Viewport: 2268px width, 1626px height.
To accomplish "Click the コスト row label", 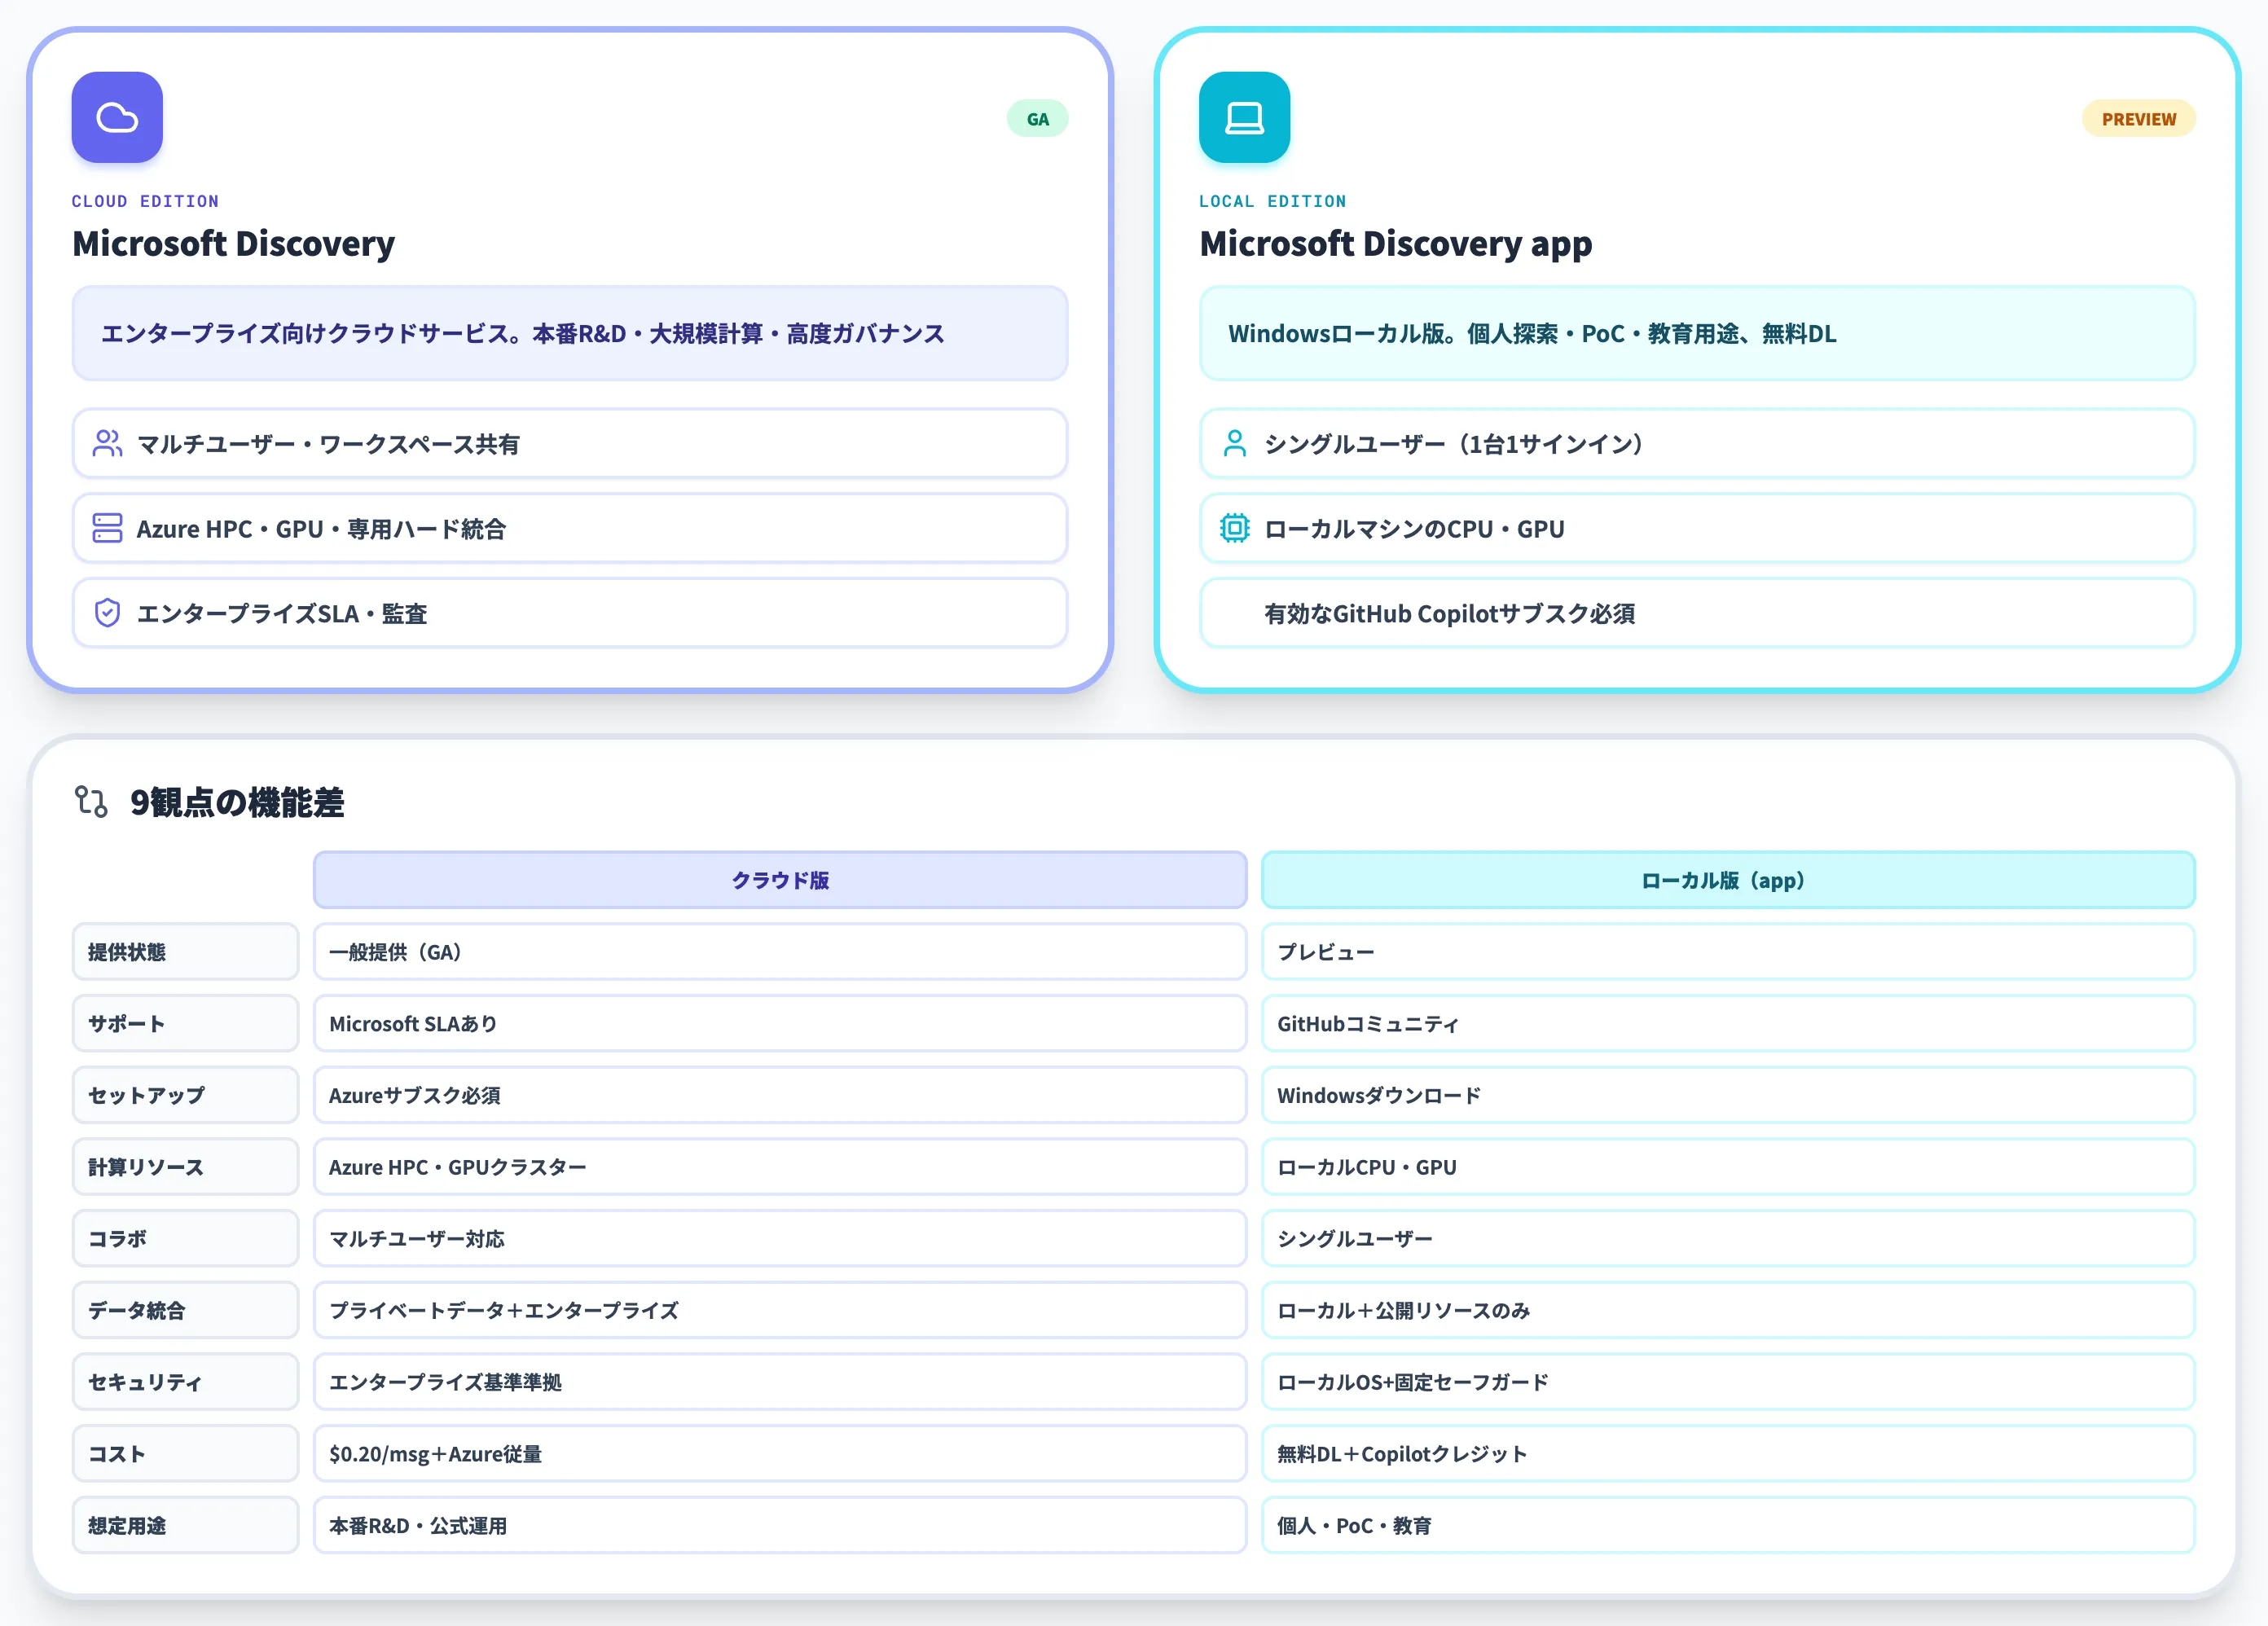I will point(185,1453).
